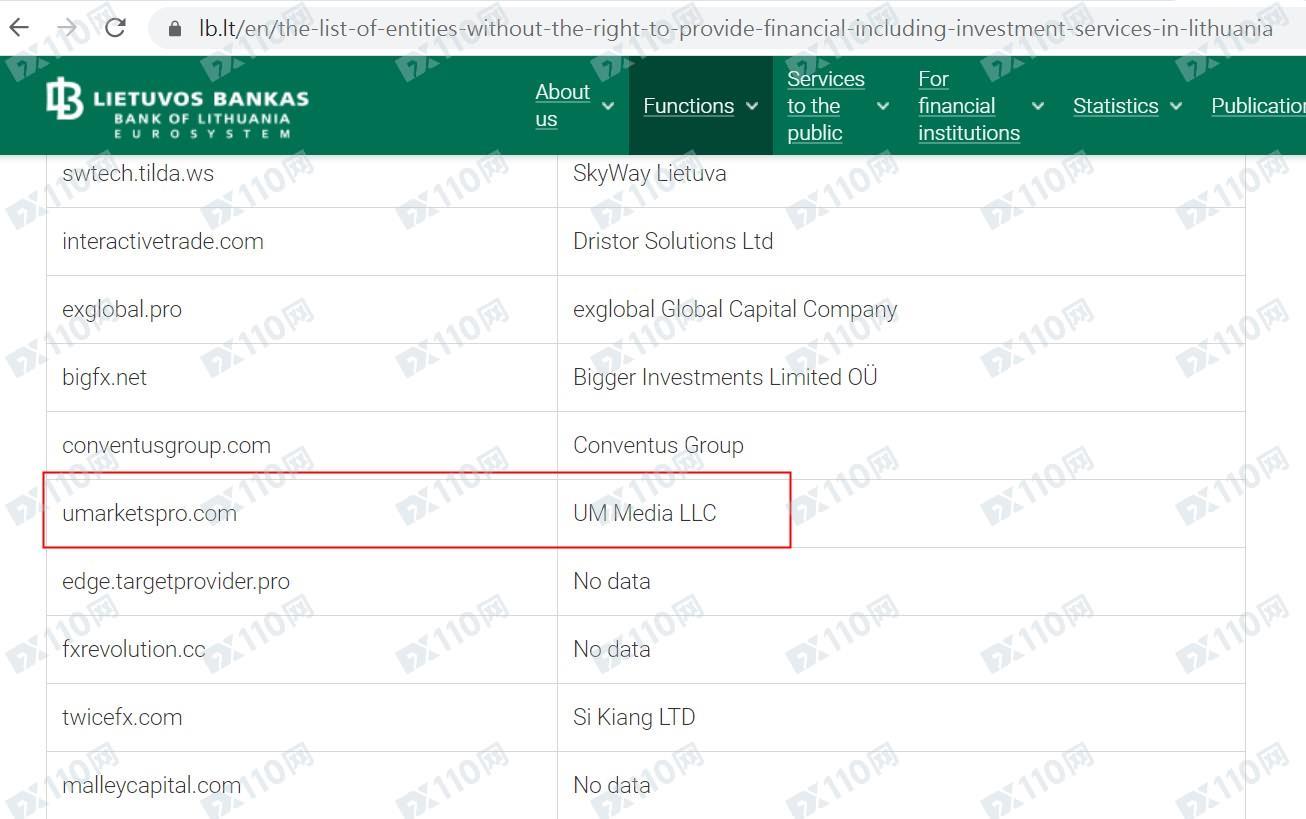
Task: Click the Conventus Group cell
Action: pos(901,445)
